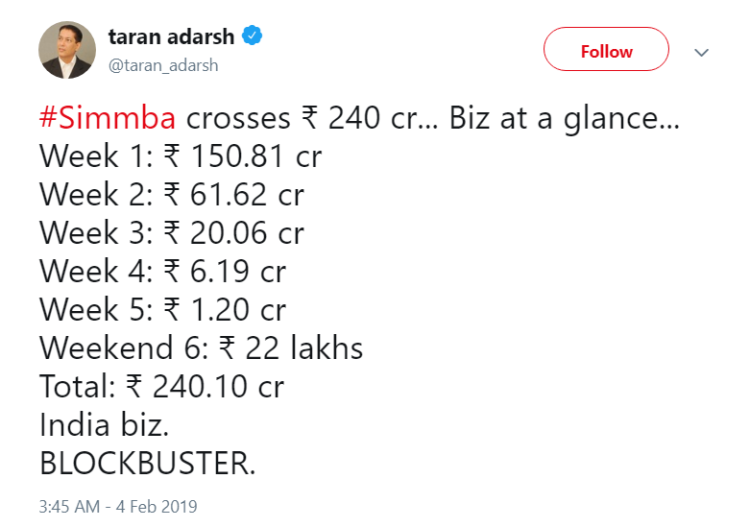Image resolution: width=750 pixels, height=527 pixels.
Task: Click the Weekend 6: ₹ 22 lakhs line
Action: 201,347
